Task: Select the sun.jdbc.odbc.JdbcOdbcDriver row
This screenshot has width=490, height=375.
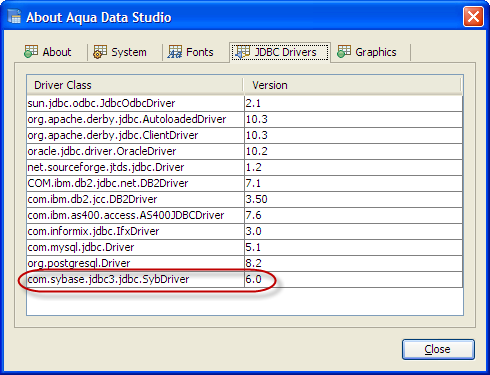Action: [245, 103]
